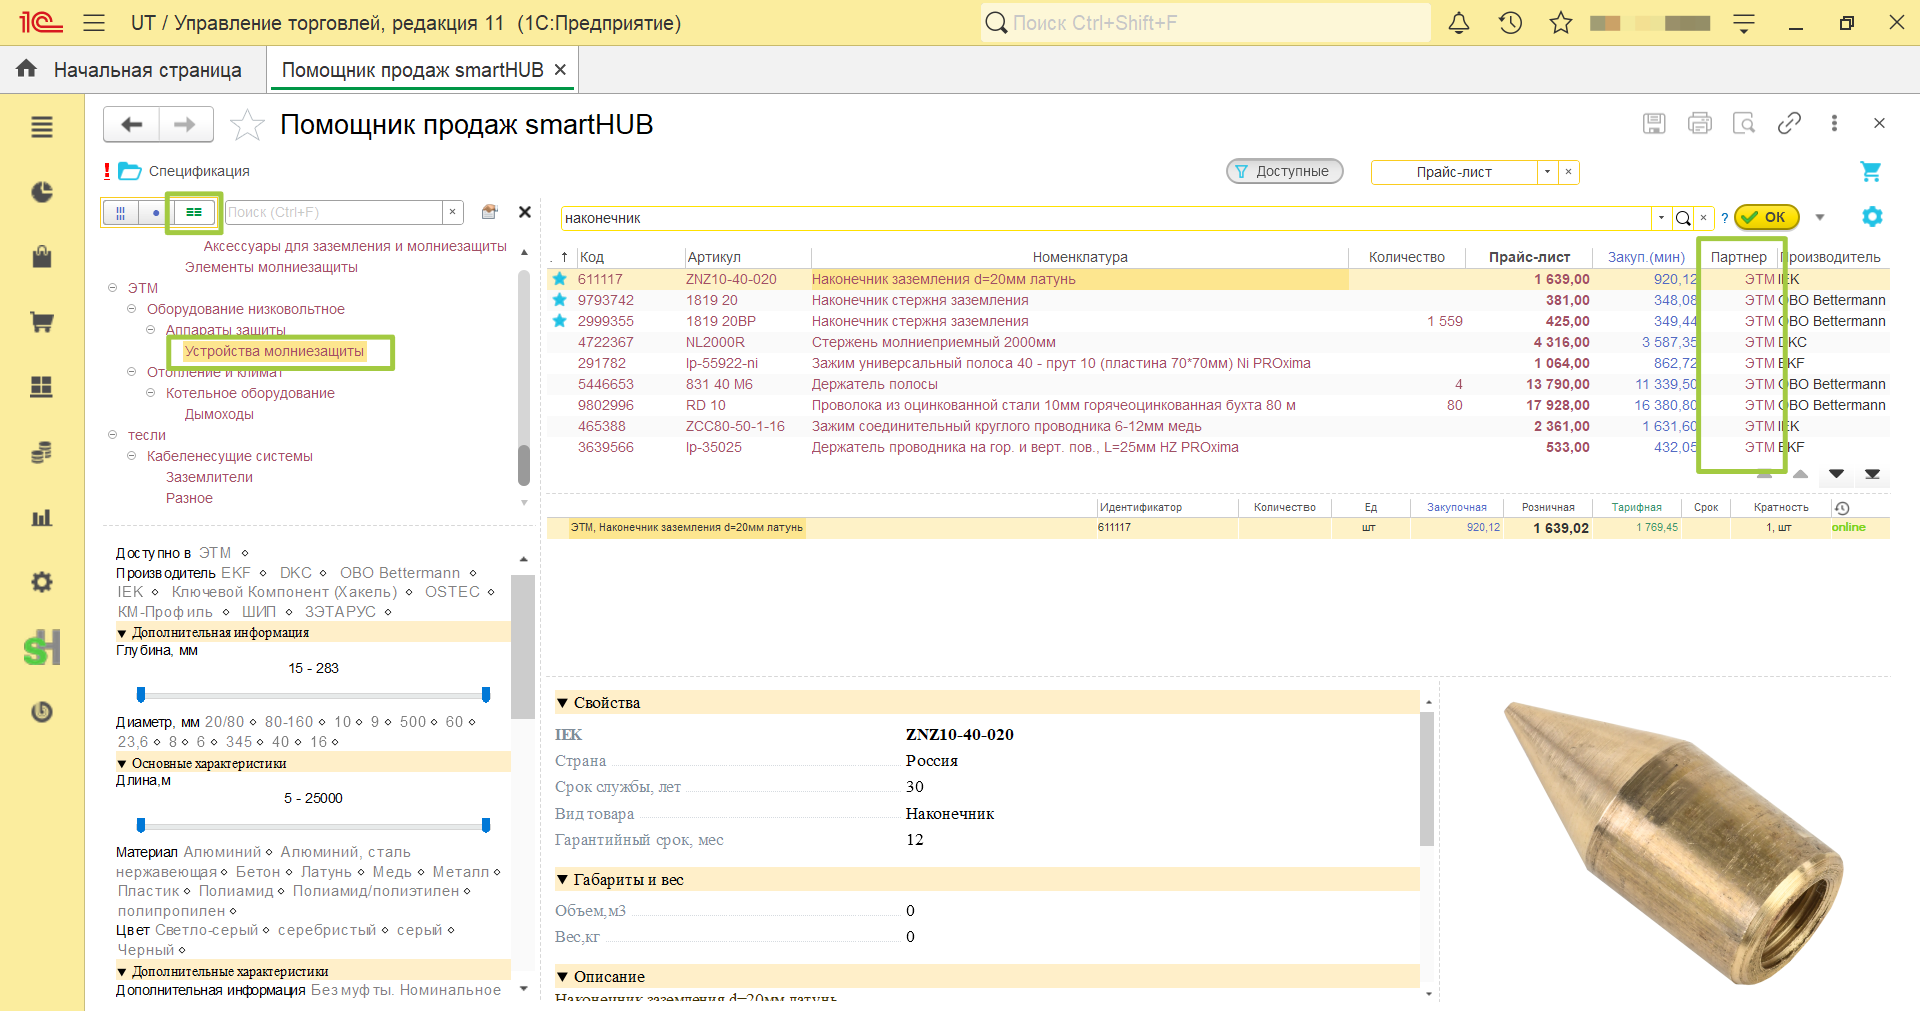
Task: Open the history clock icon in title bar
Action: tap(1510, 23)
